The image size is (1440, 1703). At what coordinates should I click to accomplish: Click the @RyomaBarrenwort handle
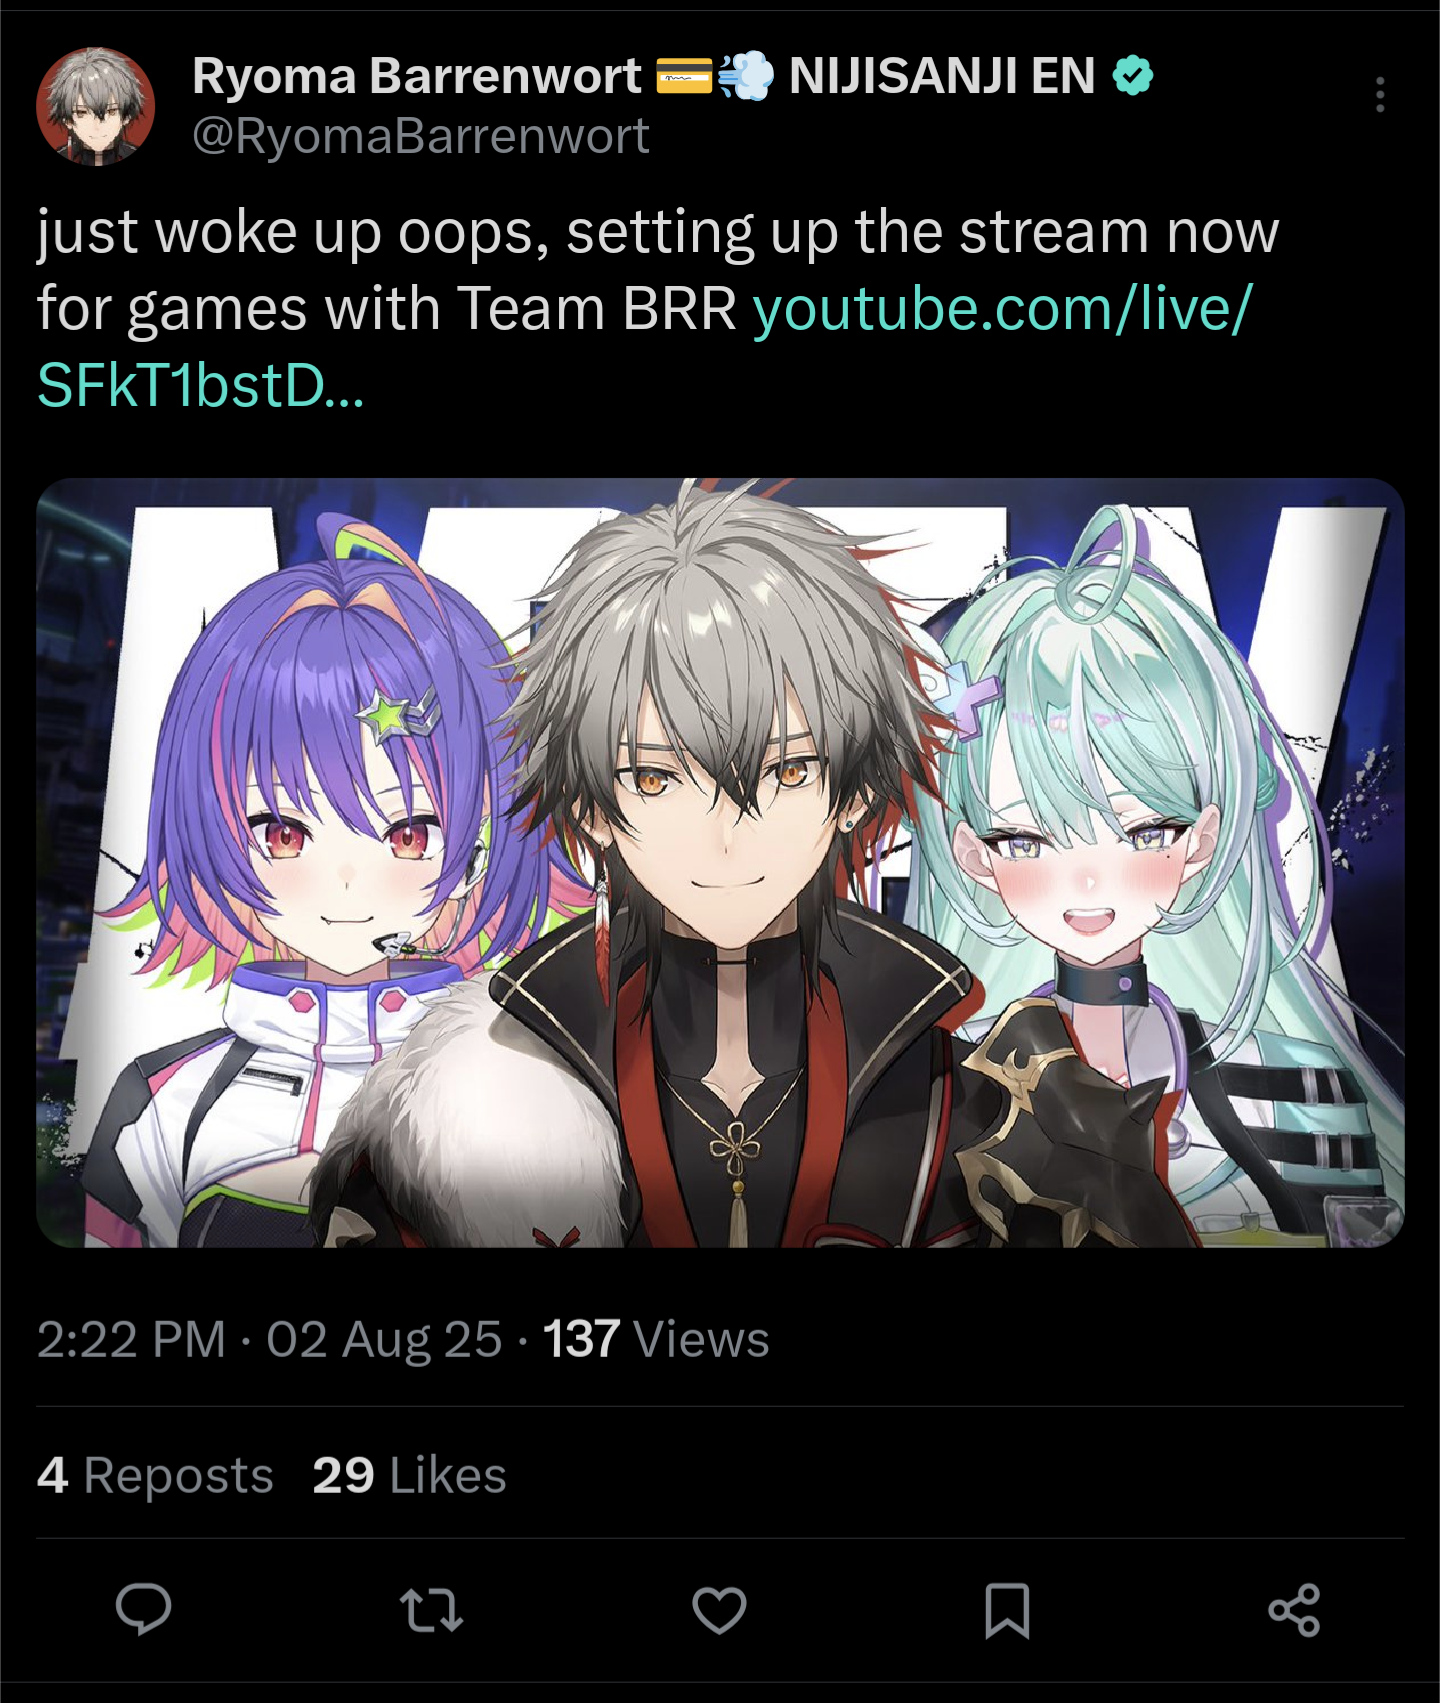coord(420,136)
